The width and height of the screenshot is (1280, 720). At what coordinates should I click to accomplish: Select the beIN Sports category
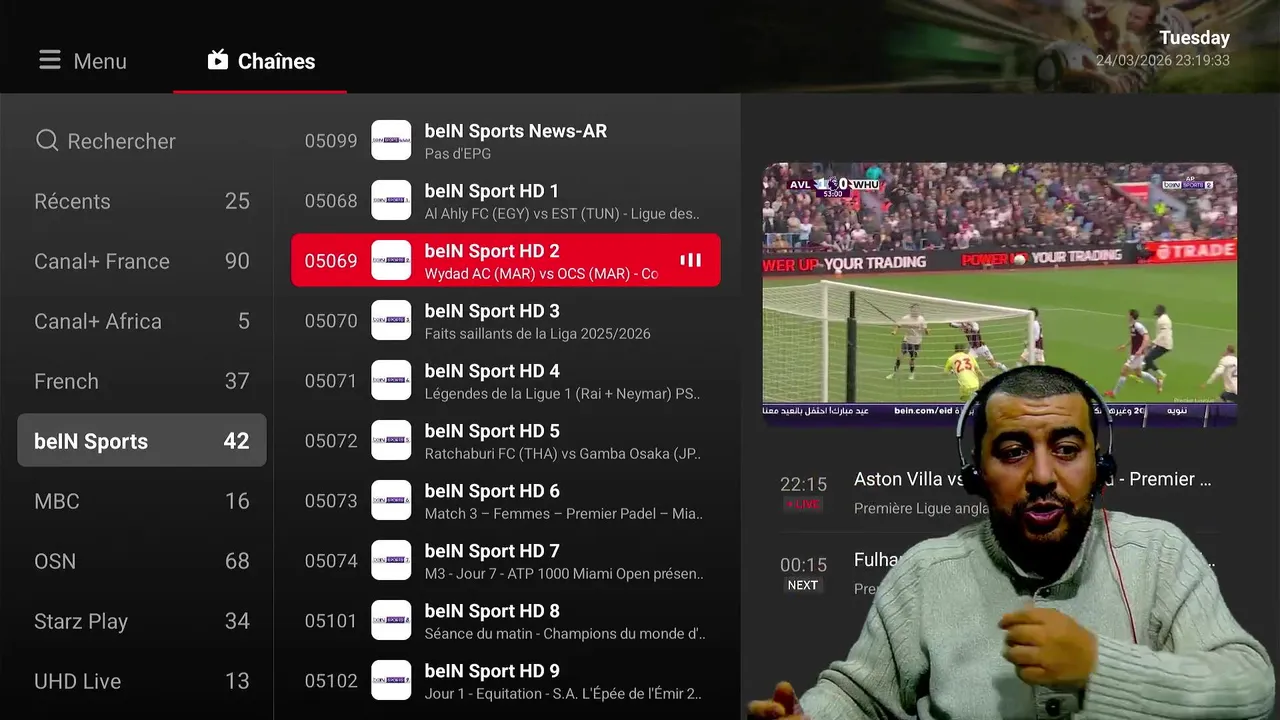click(142, 441)
